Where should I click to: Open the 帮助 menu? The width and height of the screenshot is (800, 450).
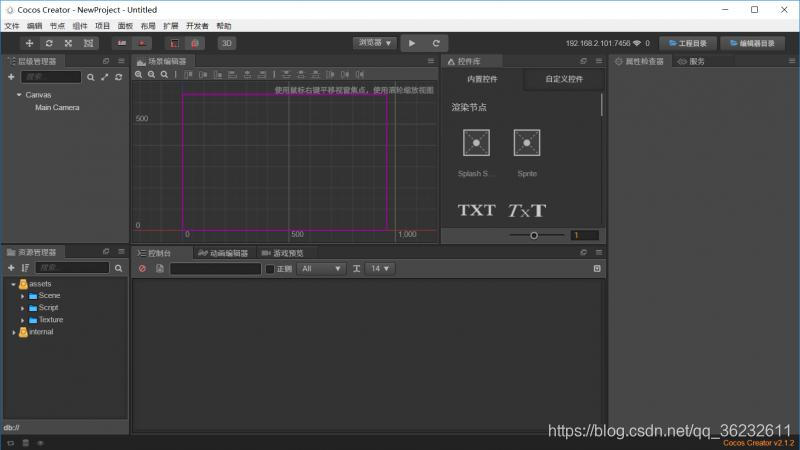point(224,26)
